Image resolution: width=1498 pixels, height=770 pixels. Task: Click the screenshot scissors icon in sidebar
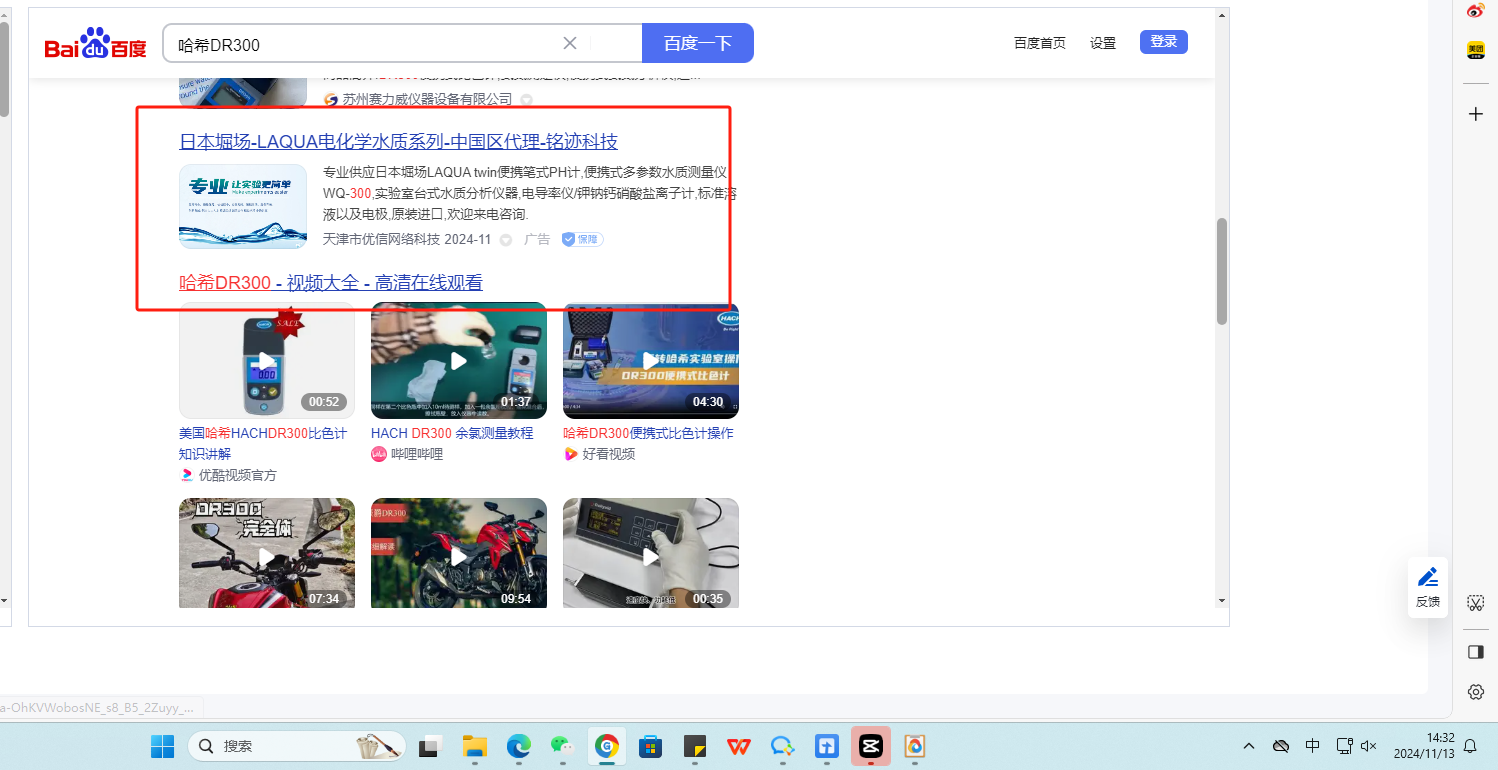point(1475,603)
